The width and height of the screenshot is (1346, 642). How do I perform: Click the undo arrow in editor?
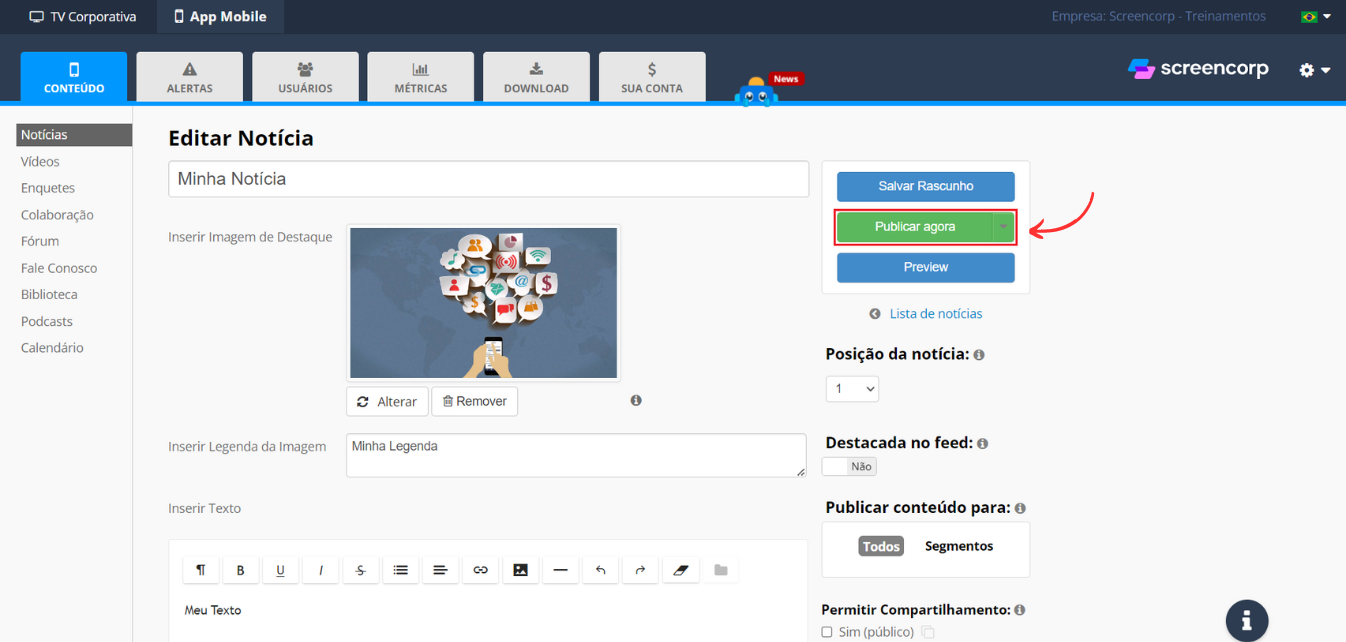(600, 570)
